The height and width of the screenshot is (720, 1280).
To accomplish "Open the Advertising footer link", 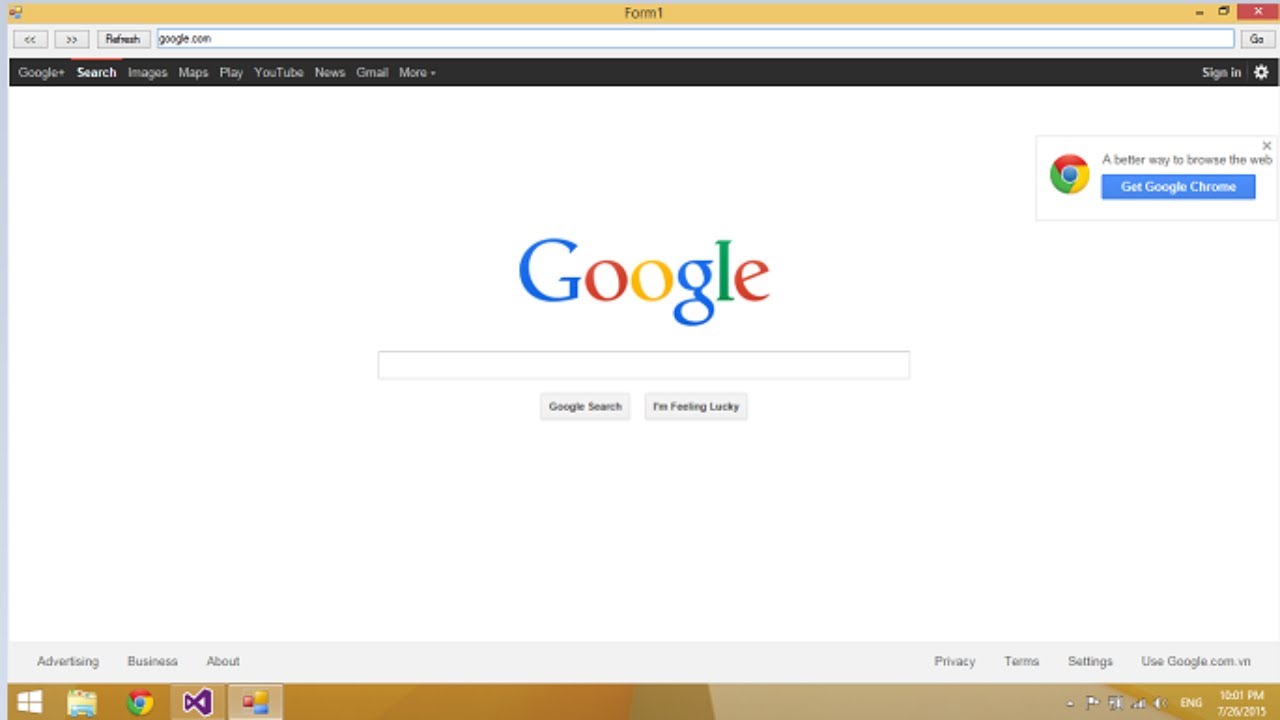I will [68, 661].
